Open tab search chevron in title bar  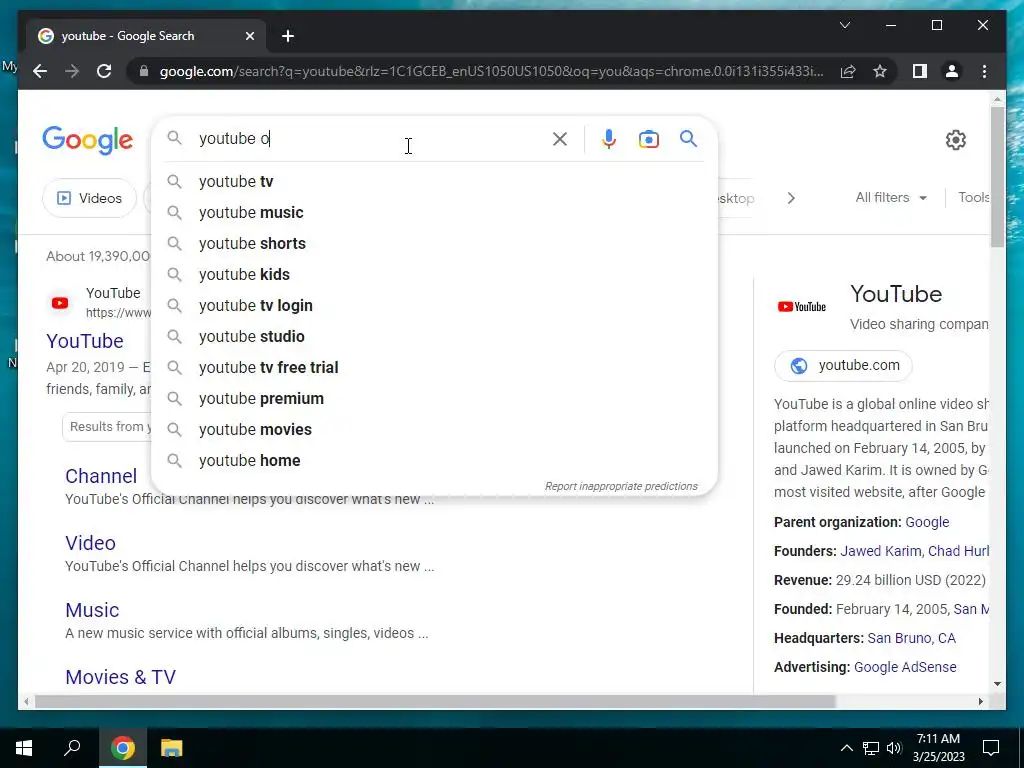844,25
